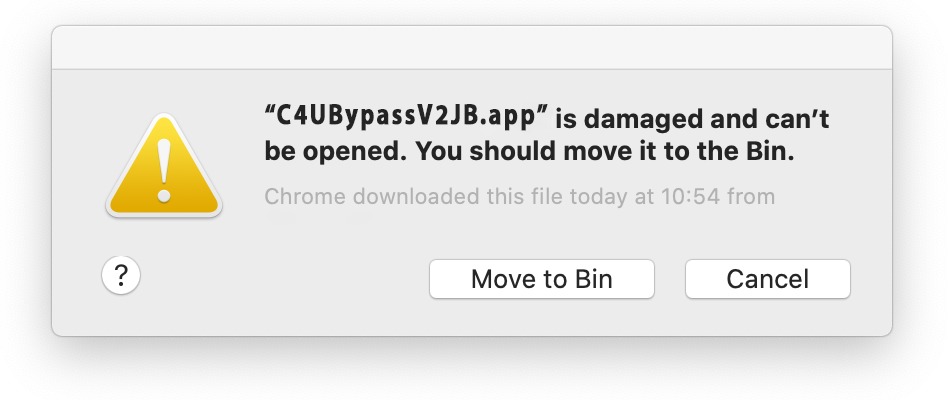Click the Move to Bin button
Image resolution: width=952 pixels, height=400 pixels.
(x=542, y=279)
